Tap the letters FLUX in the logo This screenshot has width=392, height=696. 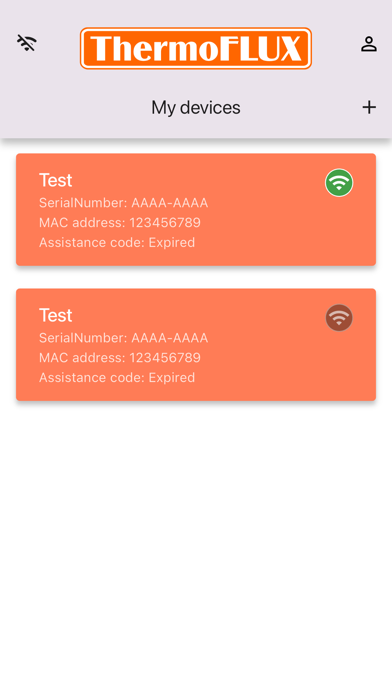tap(261, 48)
